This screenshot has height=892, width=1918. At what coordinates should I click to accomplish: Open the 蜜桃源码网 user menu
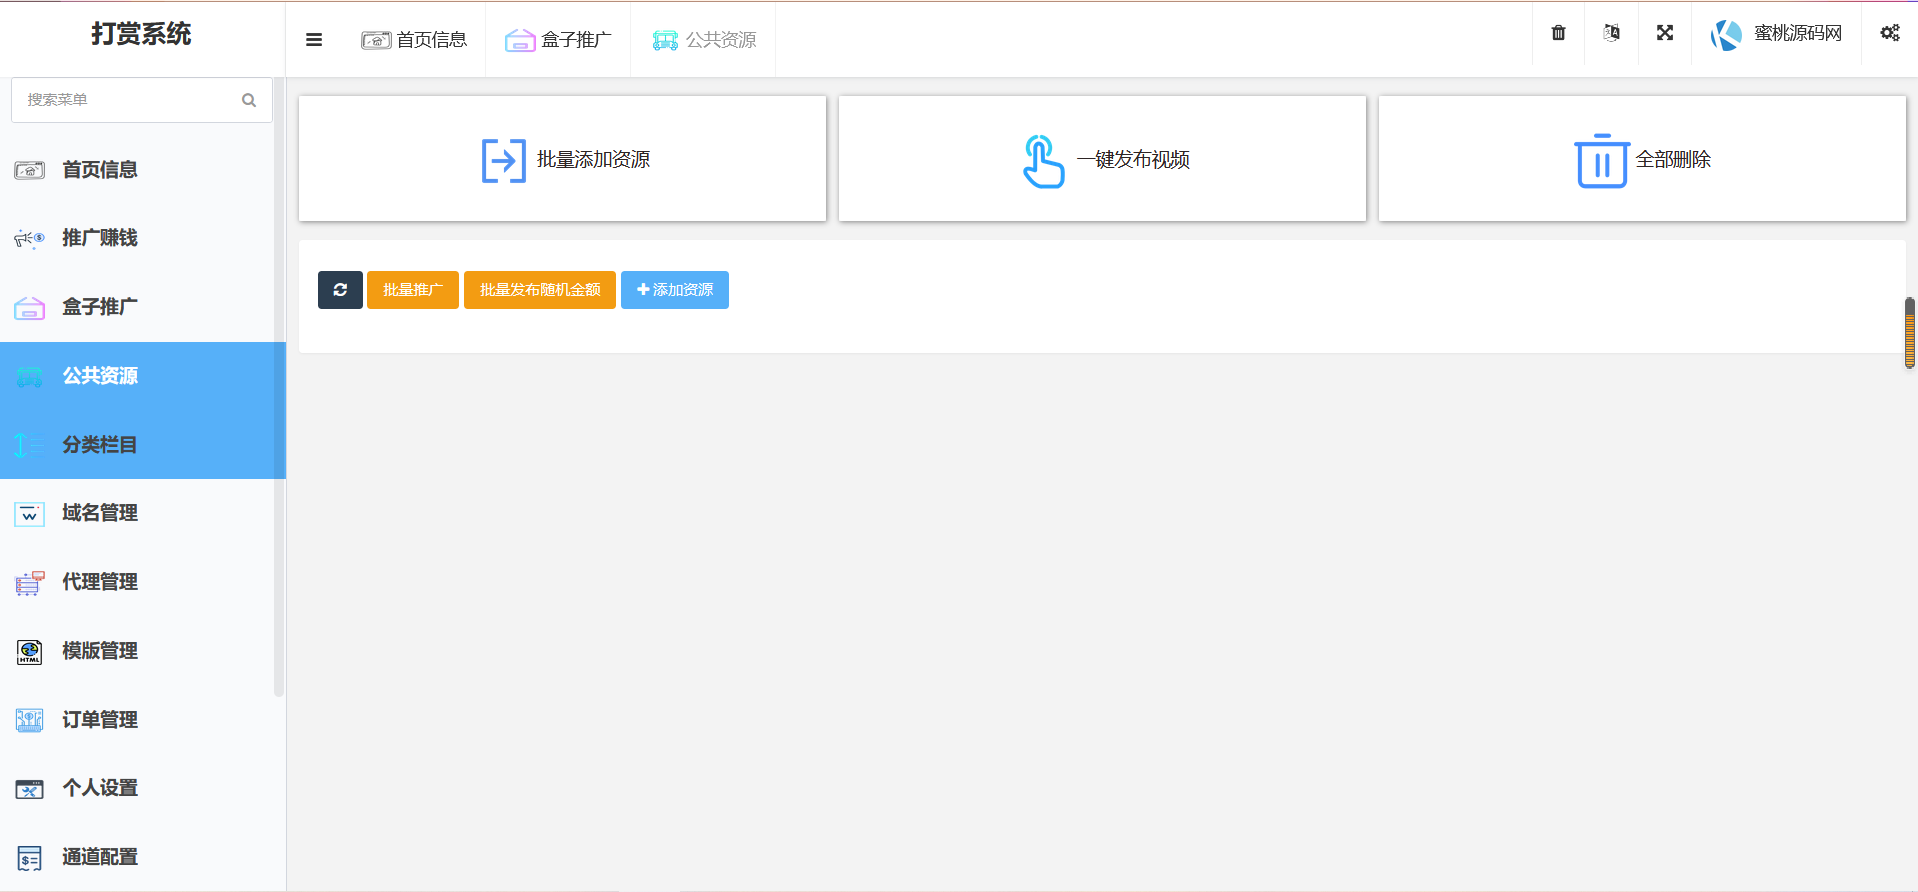click(1776, 34)
